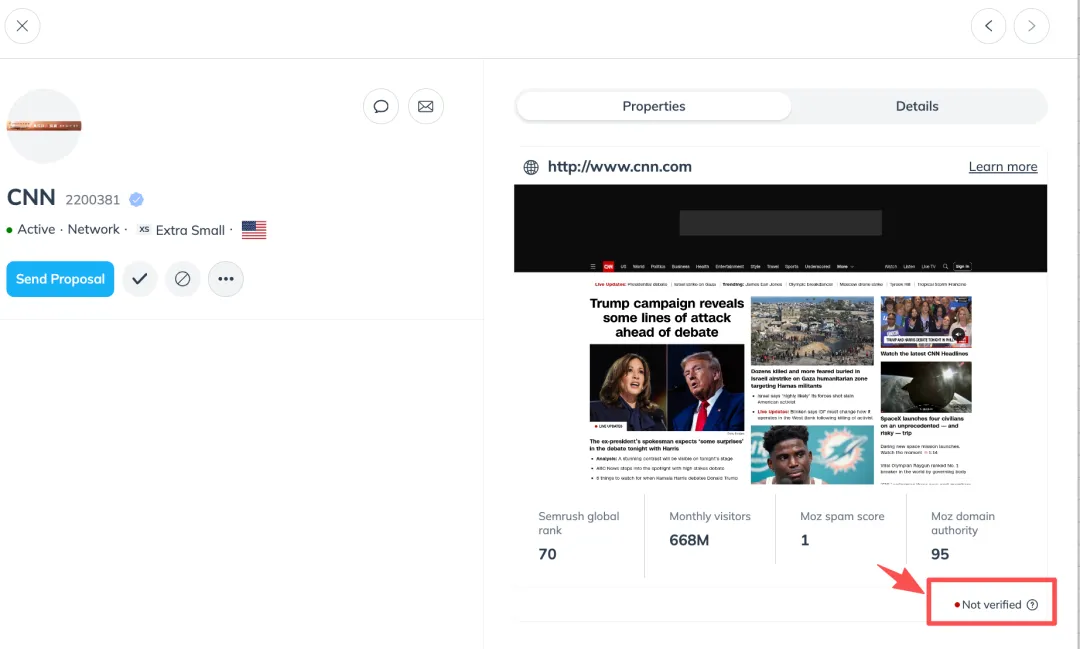Click Semrush global rank value 70

click(x=548, y=554)
